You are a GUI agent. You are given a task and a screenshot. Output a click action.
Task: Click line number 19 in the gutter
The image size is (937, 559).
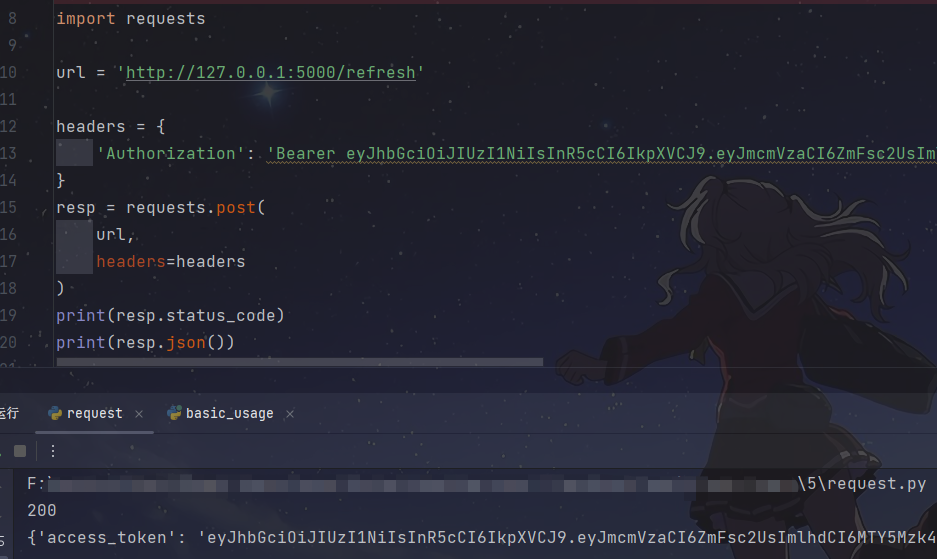pos(8,315)
